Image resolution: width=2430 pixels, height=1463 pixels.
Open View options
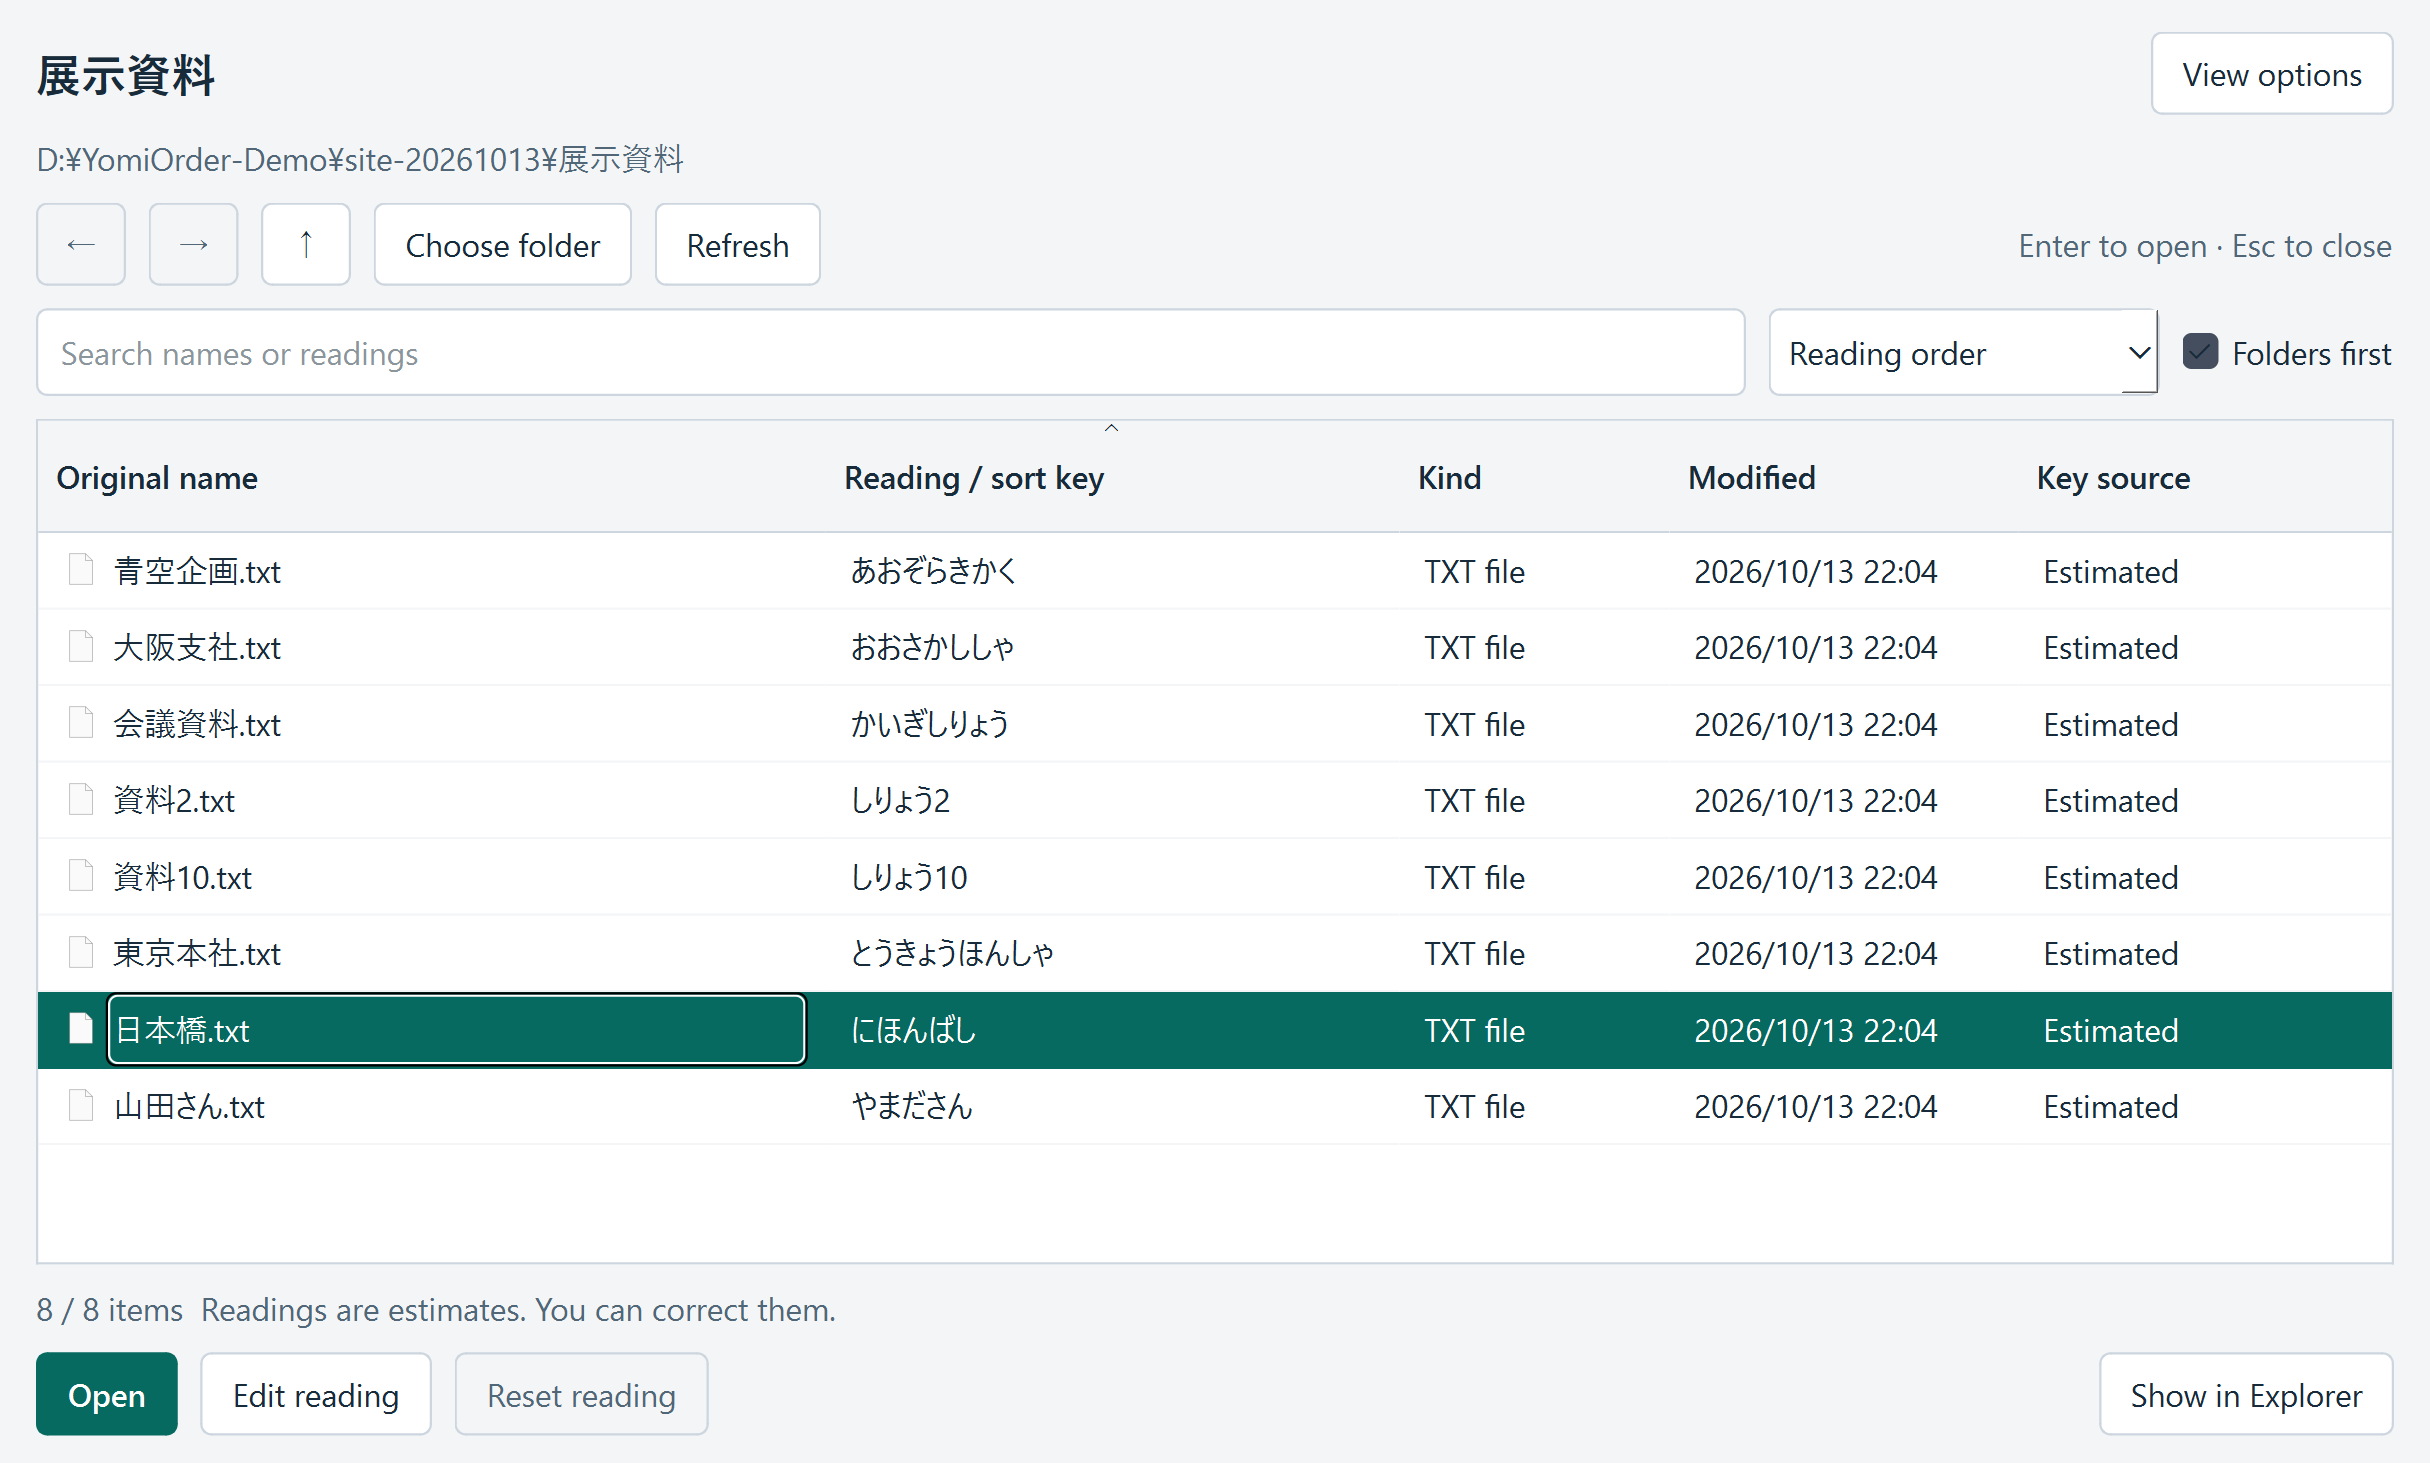(2272, 74)
